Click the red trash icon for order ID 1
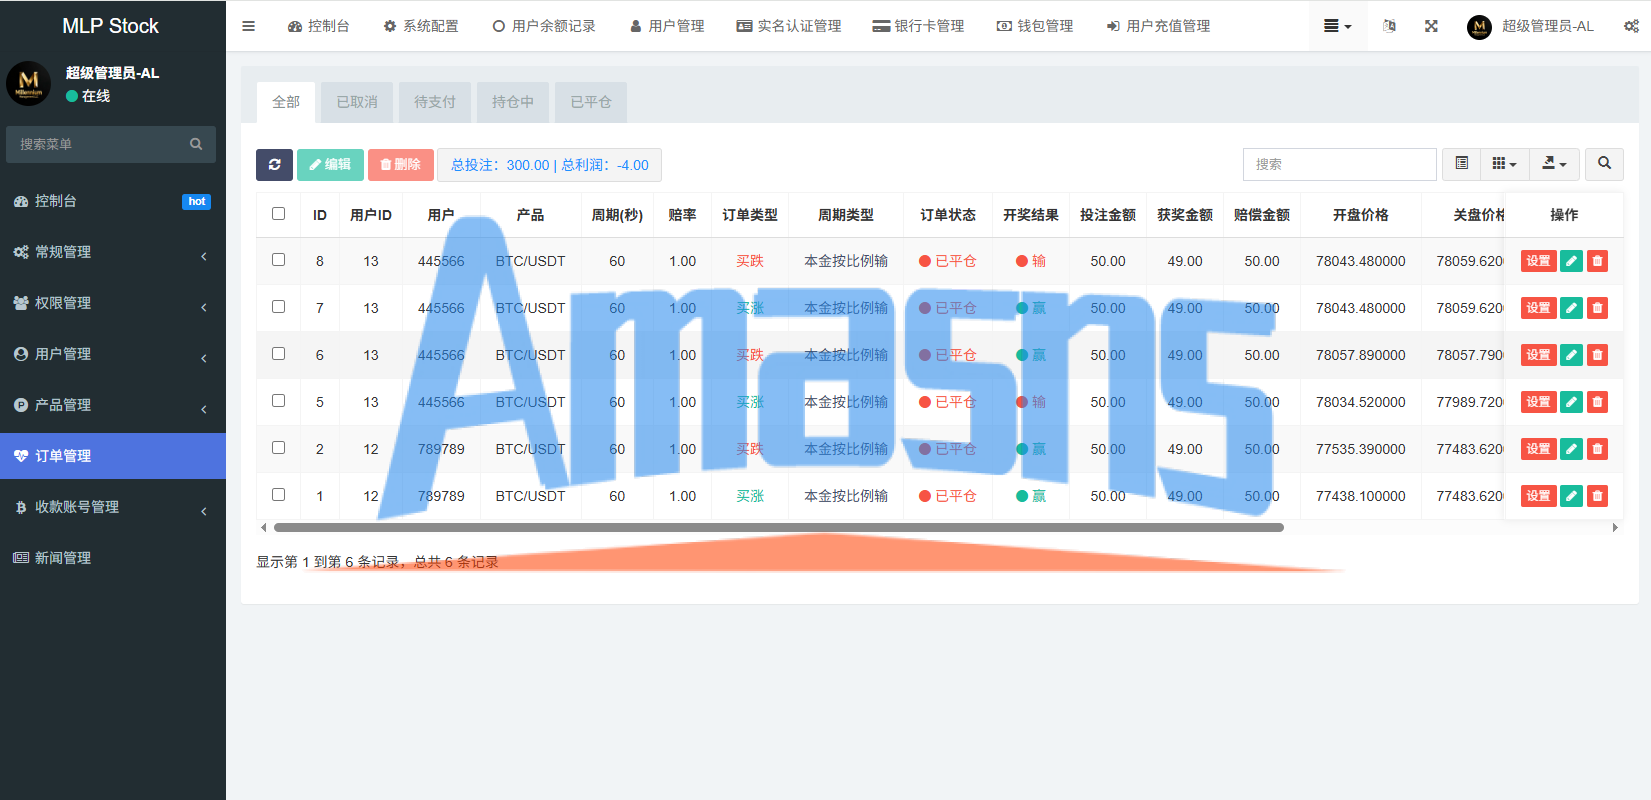The image size is (1651, 800). coord(1597,496)
